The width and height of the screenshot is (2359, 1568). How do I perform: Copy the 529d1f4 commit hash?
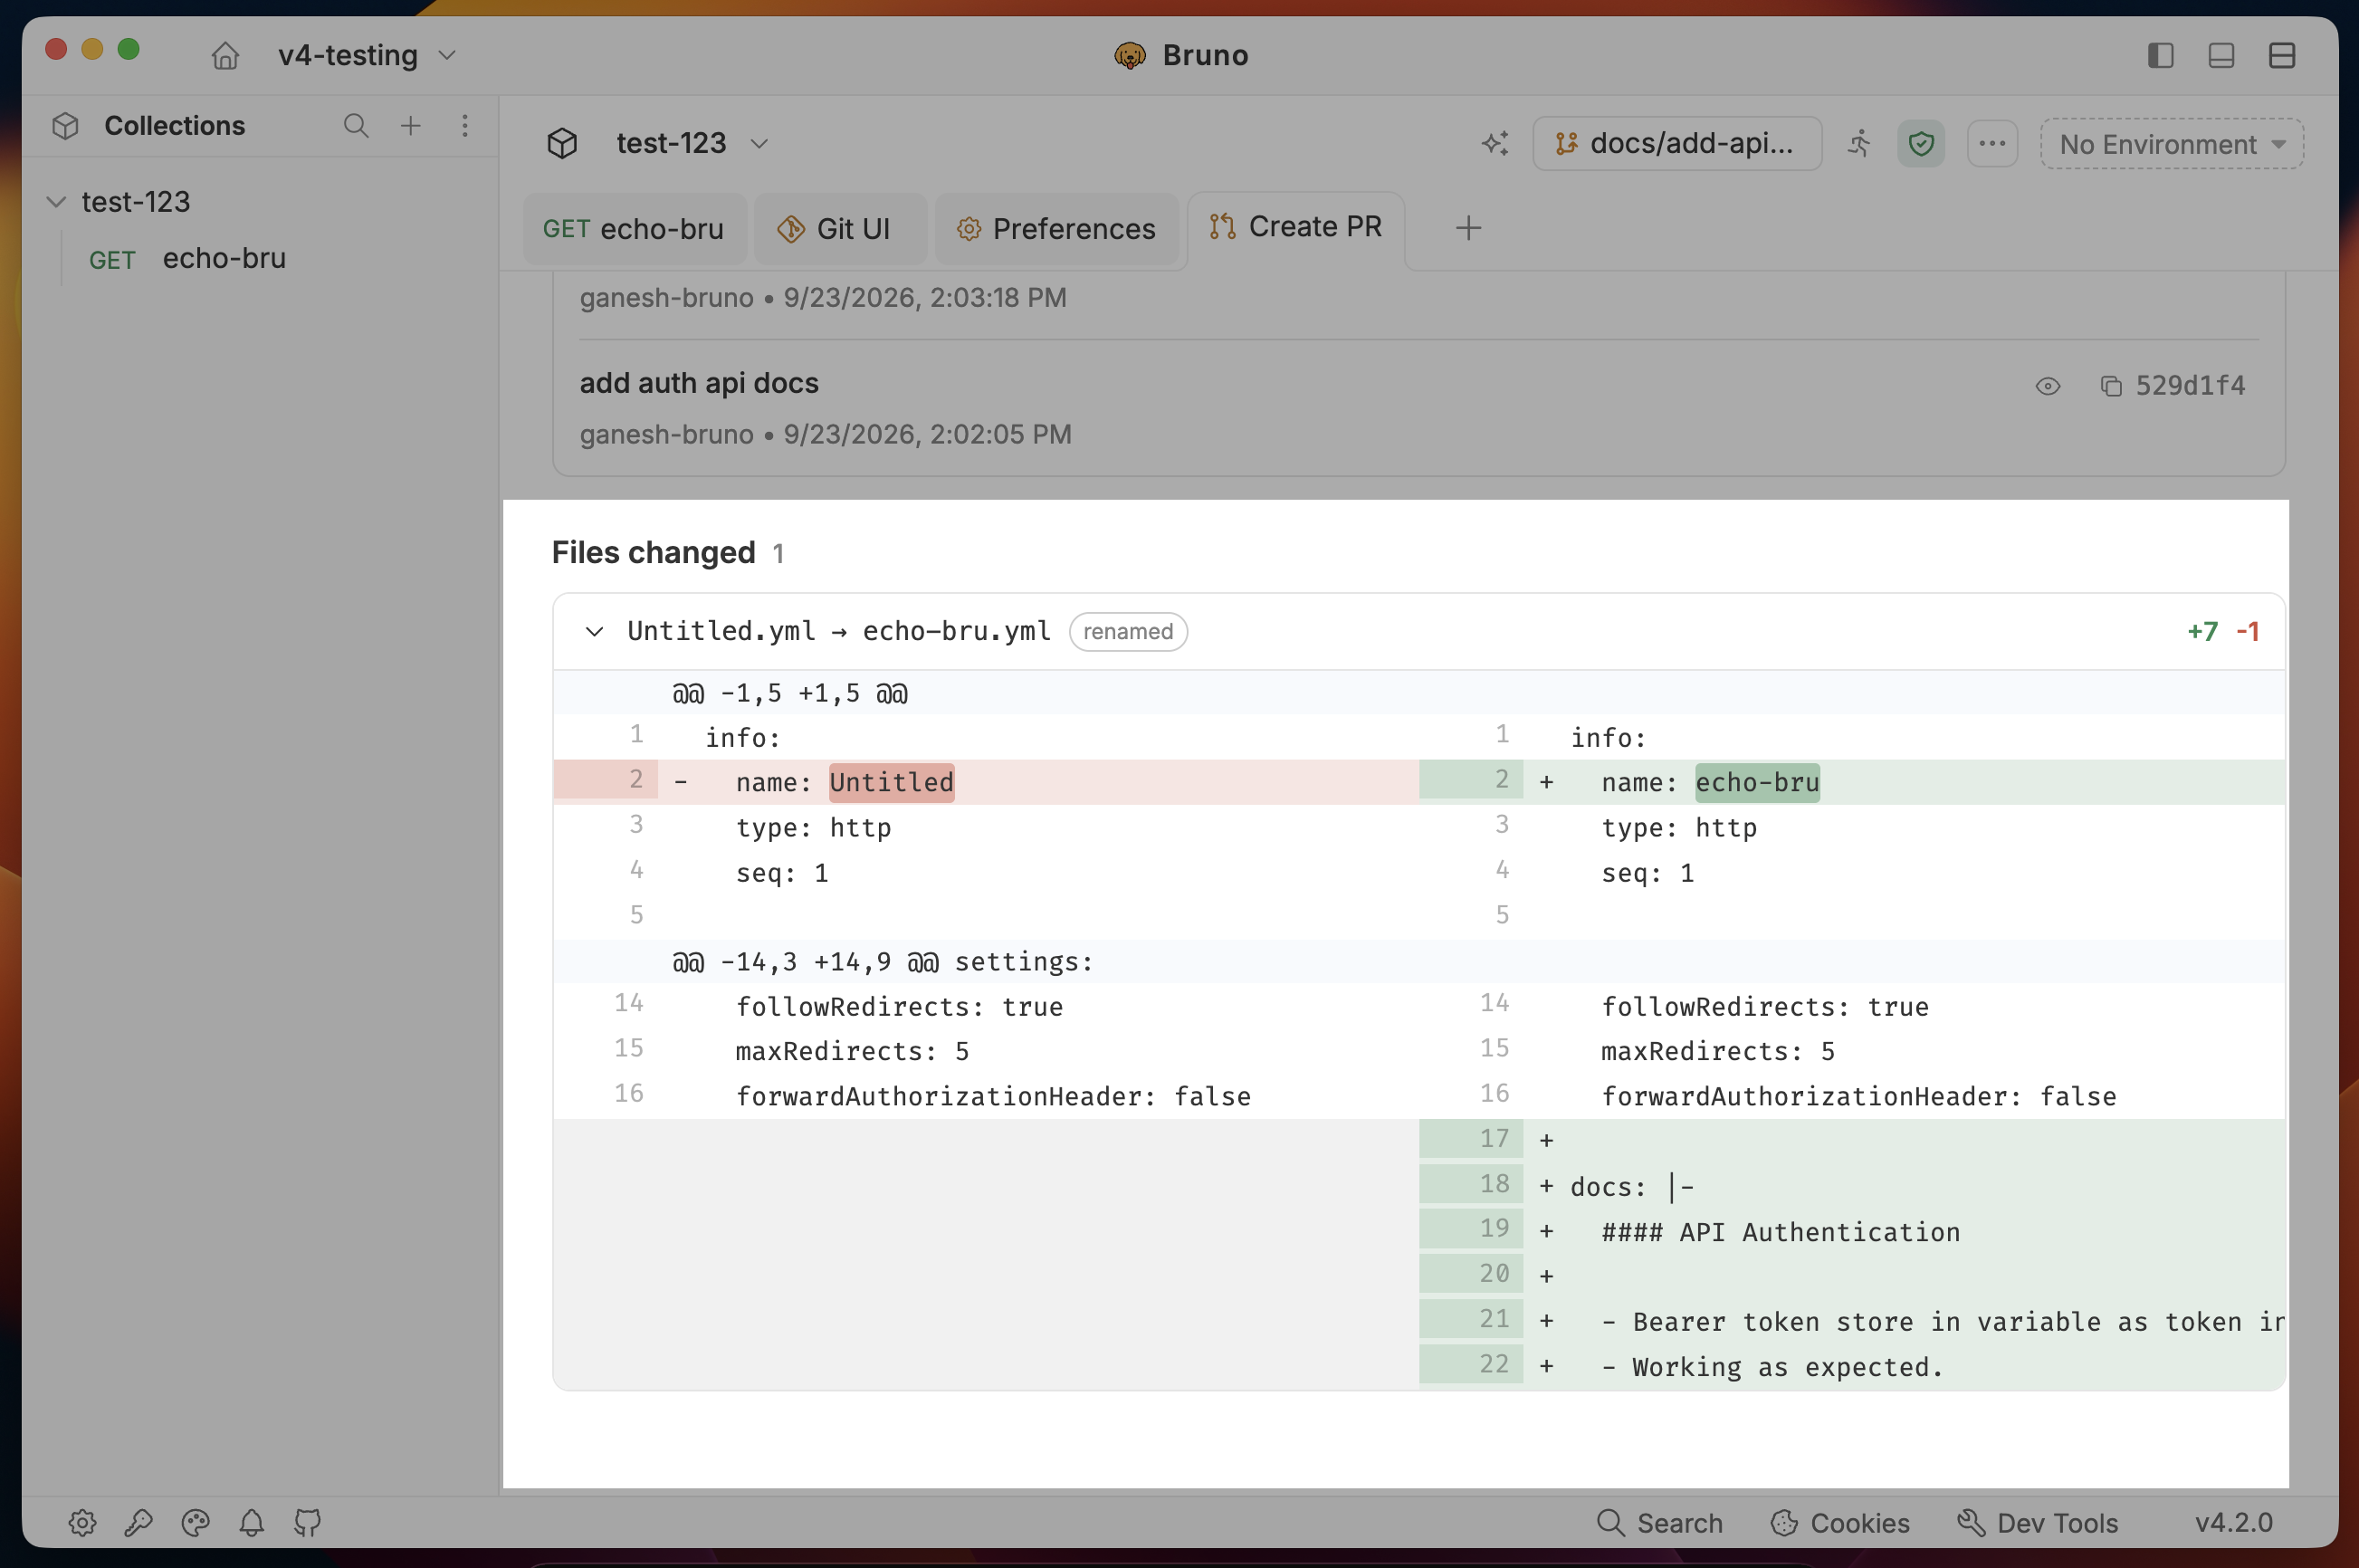[2111, 386]
